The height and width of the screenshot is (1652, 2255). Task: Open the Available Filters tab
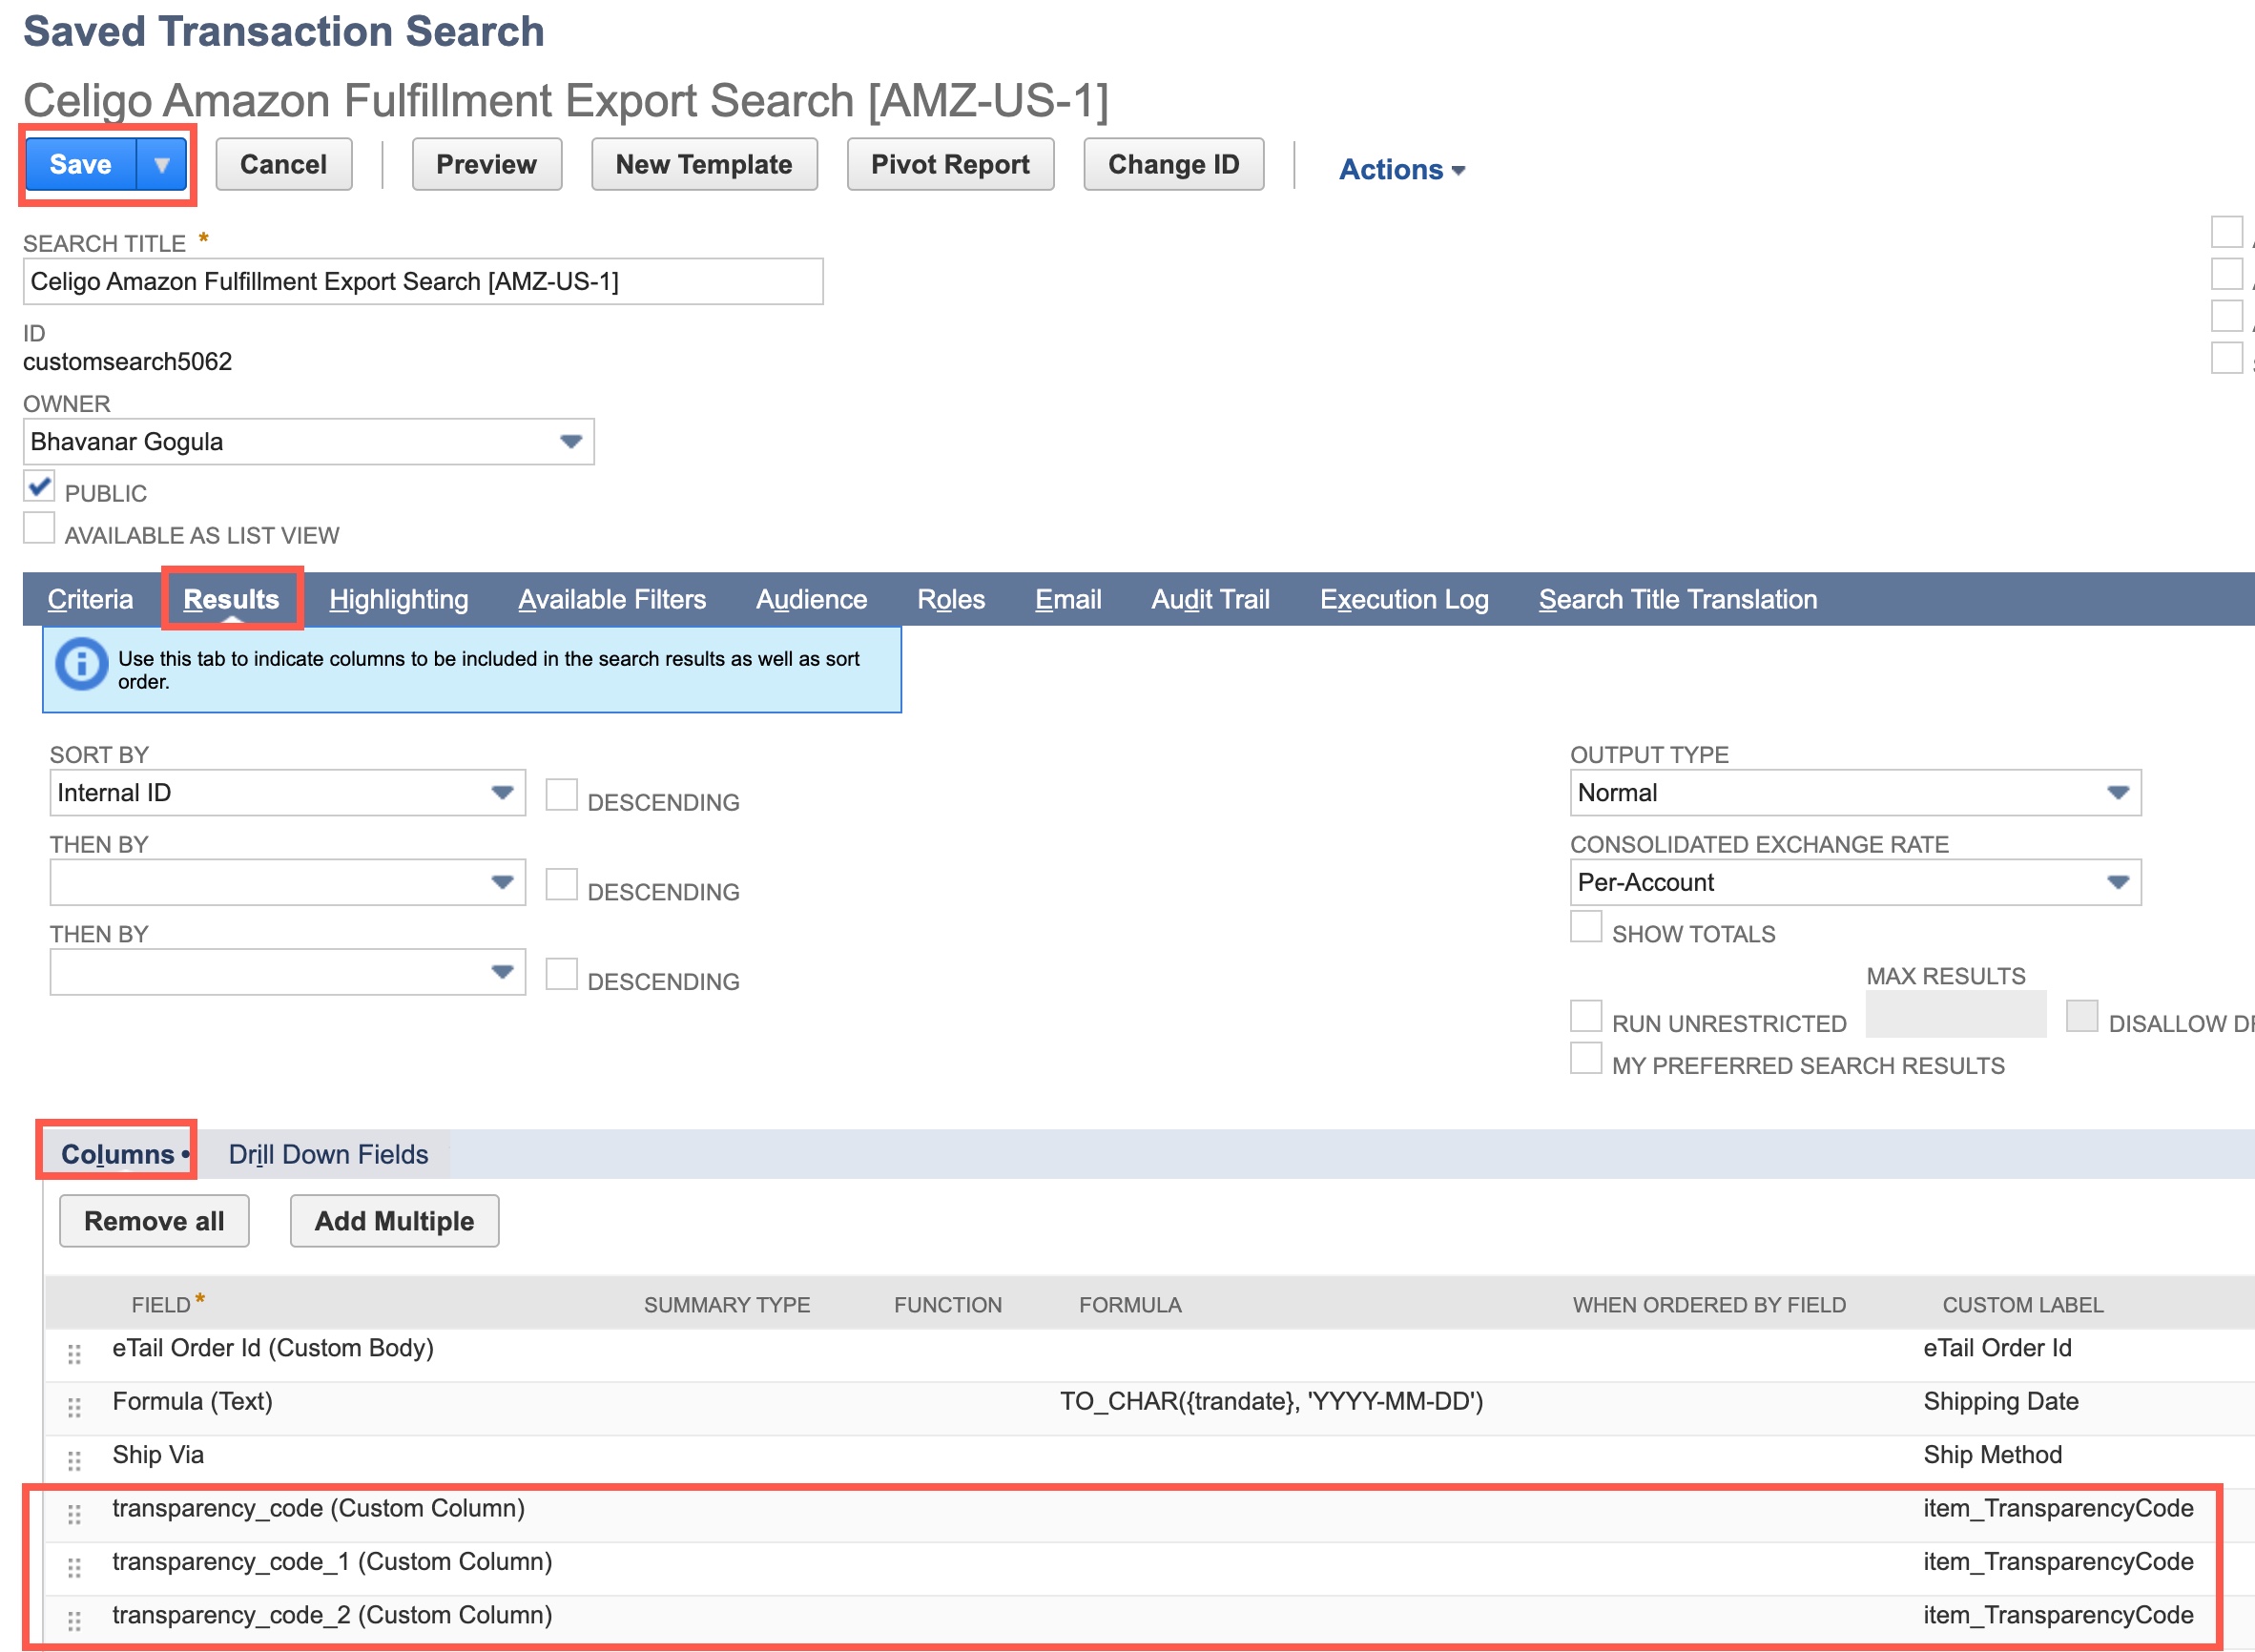[x=612, y=599]
